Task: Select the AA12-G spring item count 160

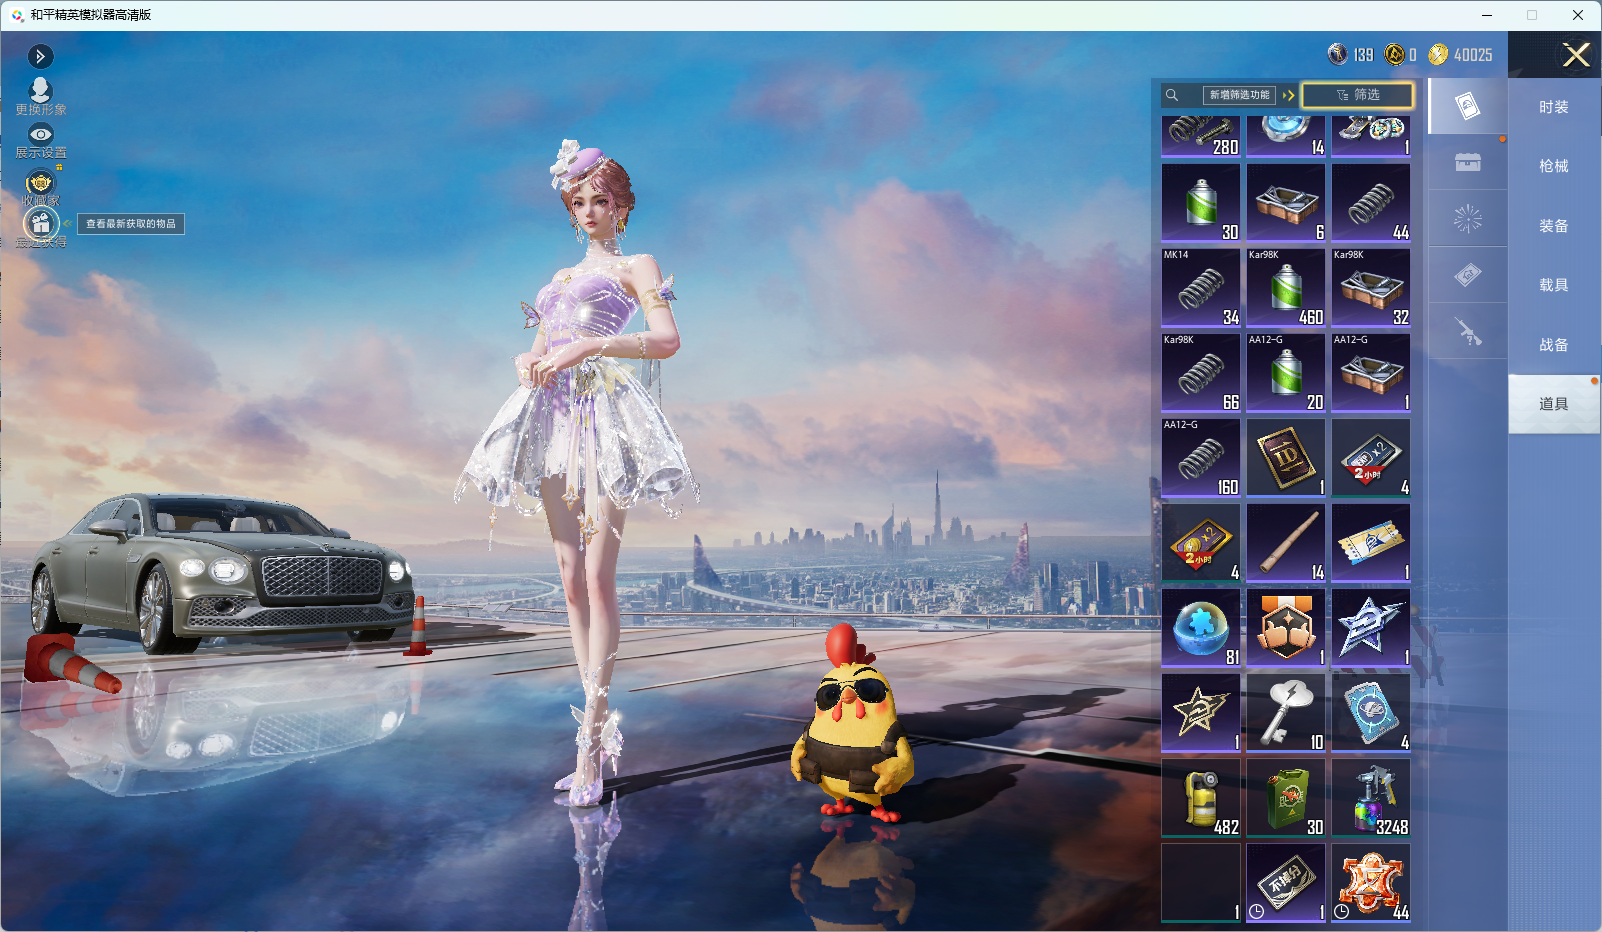Action: click(1201, 458)
